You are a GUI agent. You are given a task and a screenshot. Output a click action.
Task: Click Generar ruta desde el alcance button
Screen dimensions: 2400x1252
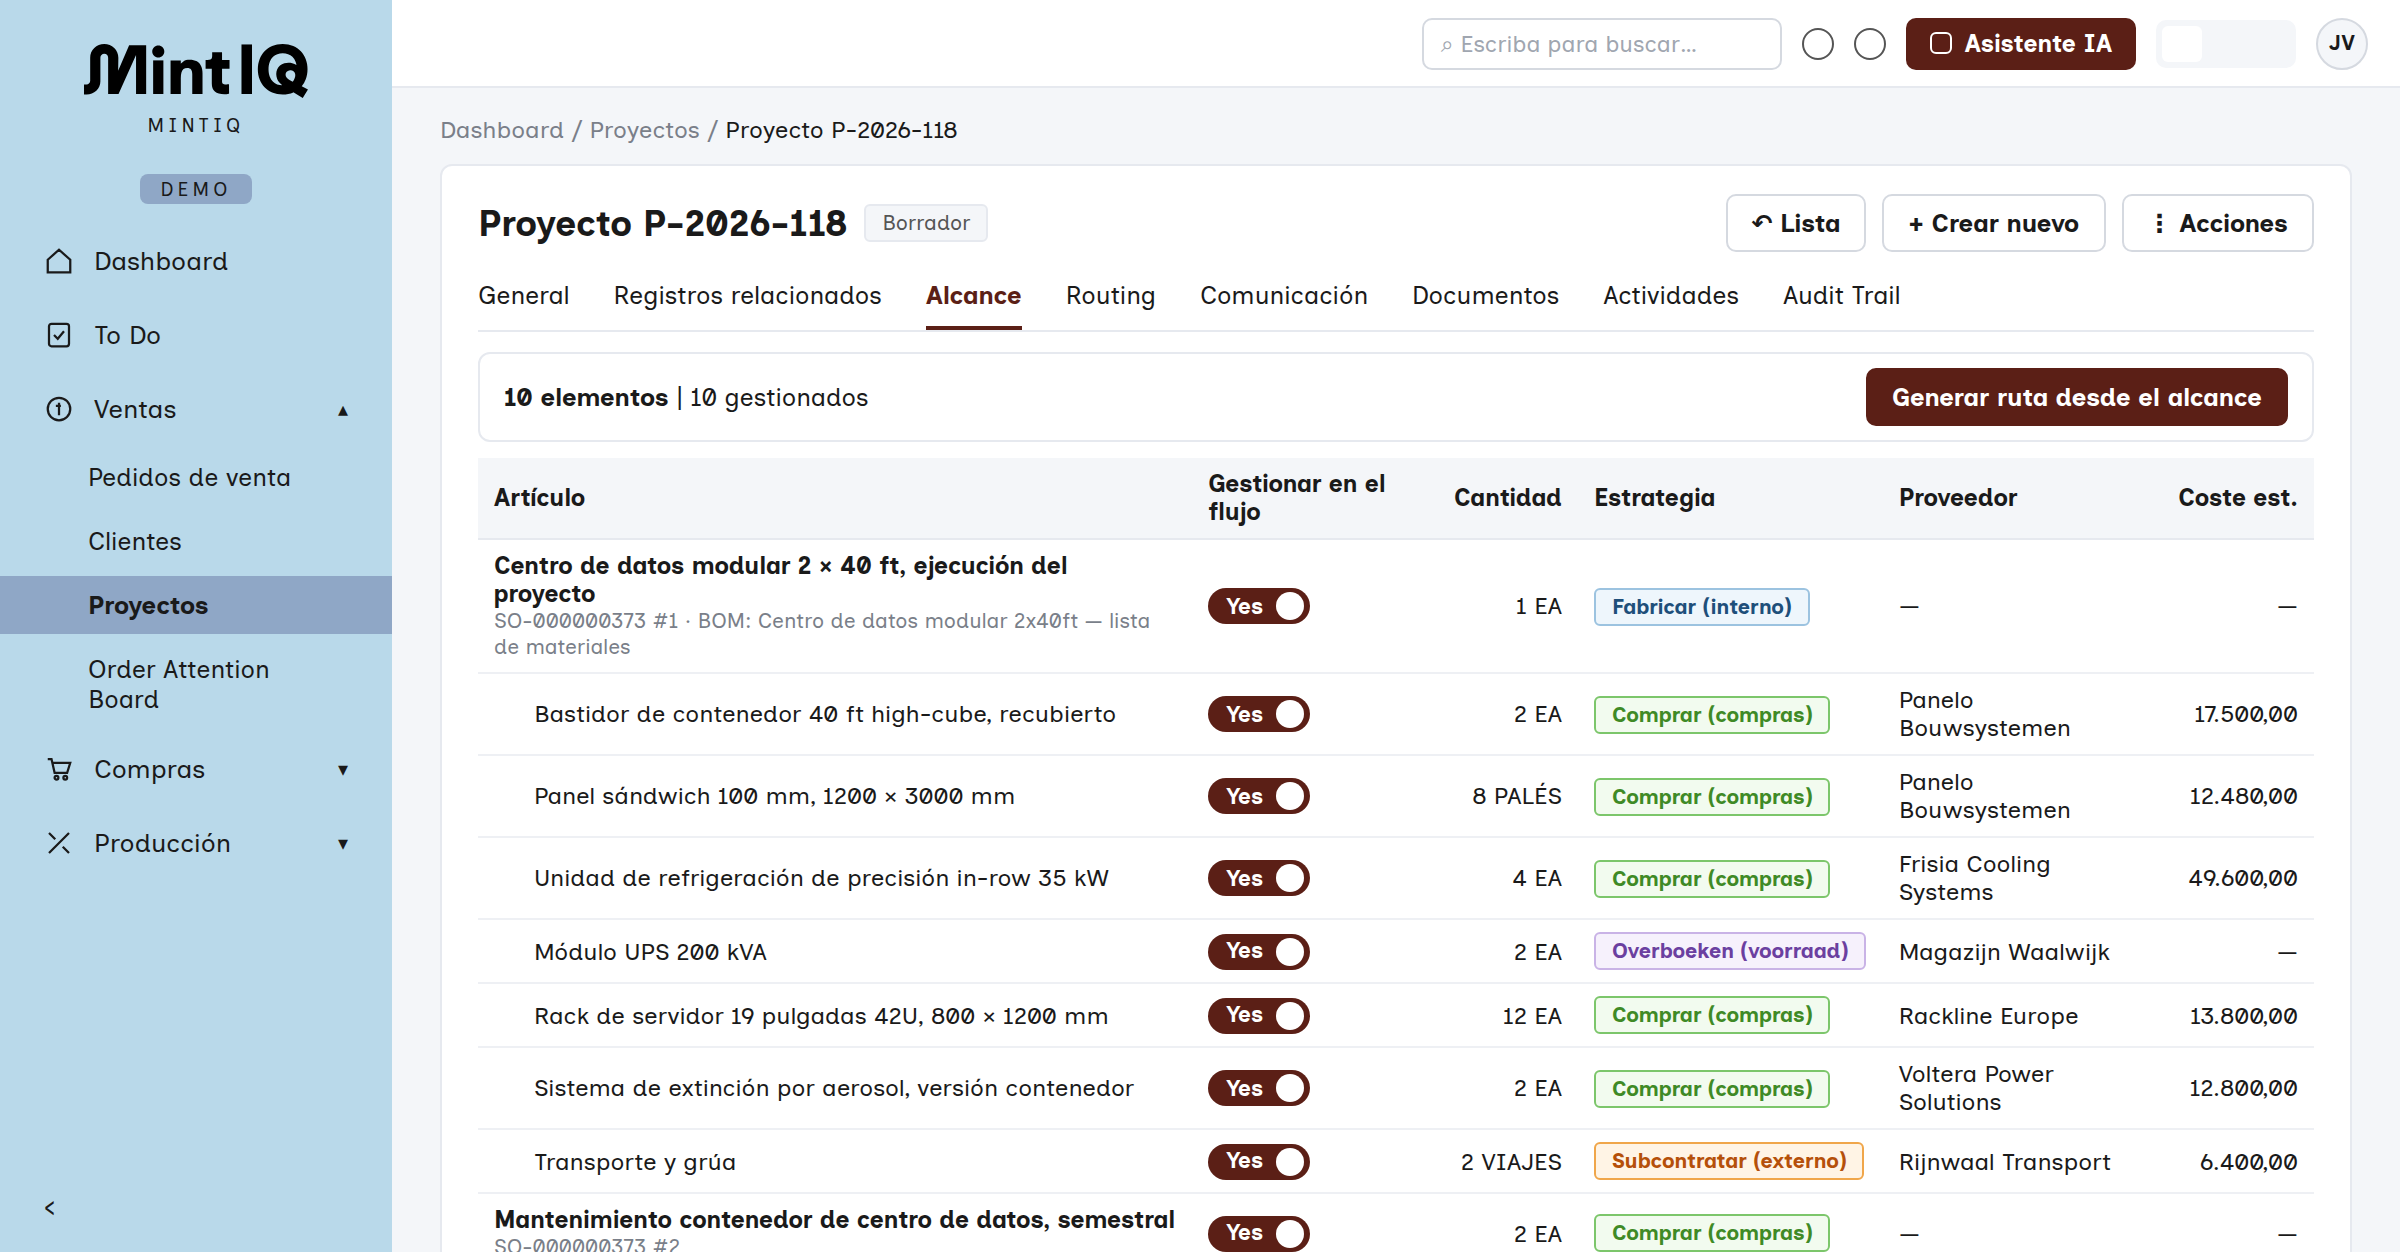[2076, 397]
